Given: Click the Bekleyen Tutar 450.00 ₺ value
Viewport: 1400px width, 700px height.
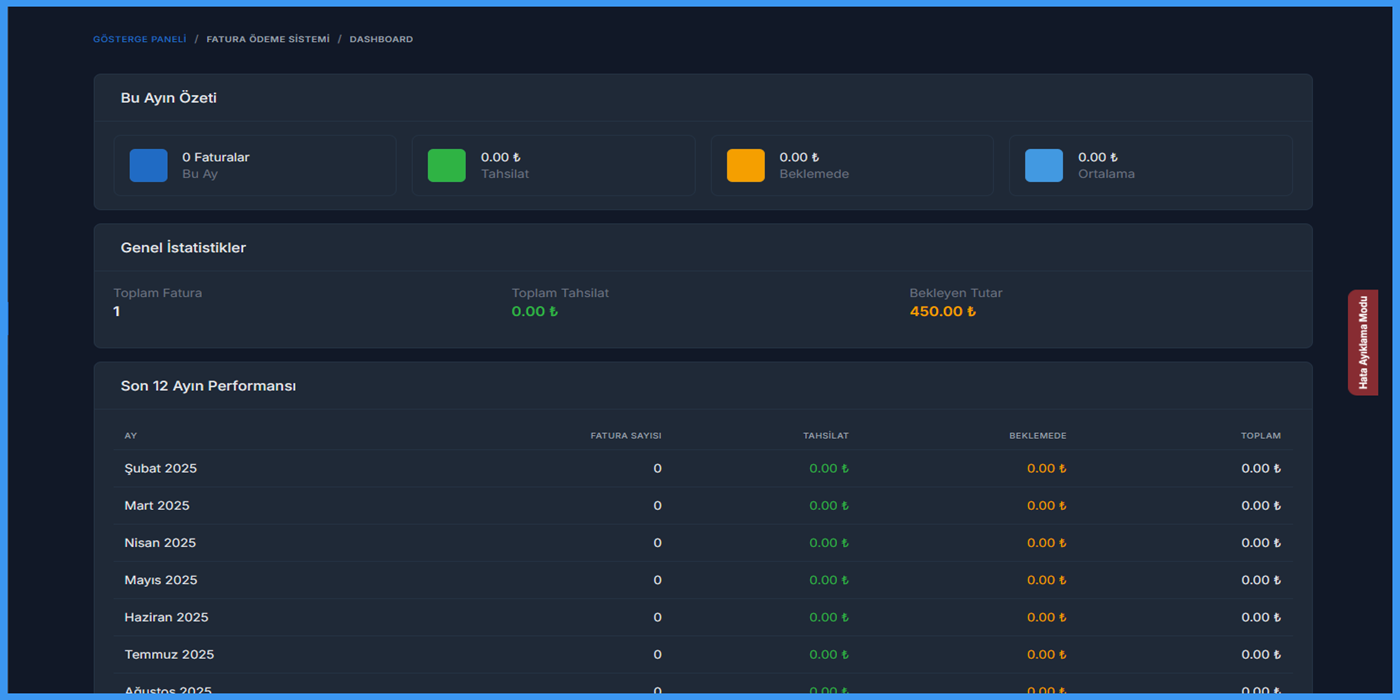Looking at the screenshot, I should (x=942, y=311).
